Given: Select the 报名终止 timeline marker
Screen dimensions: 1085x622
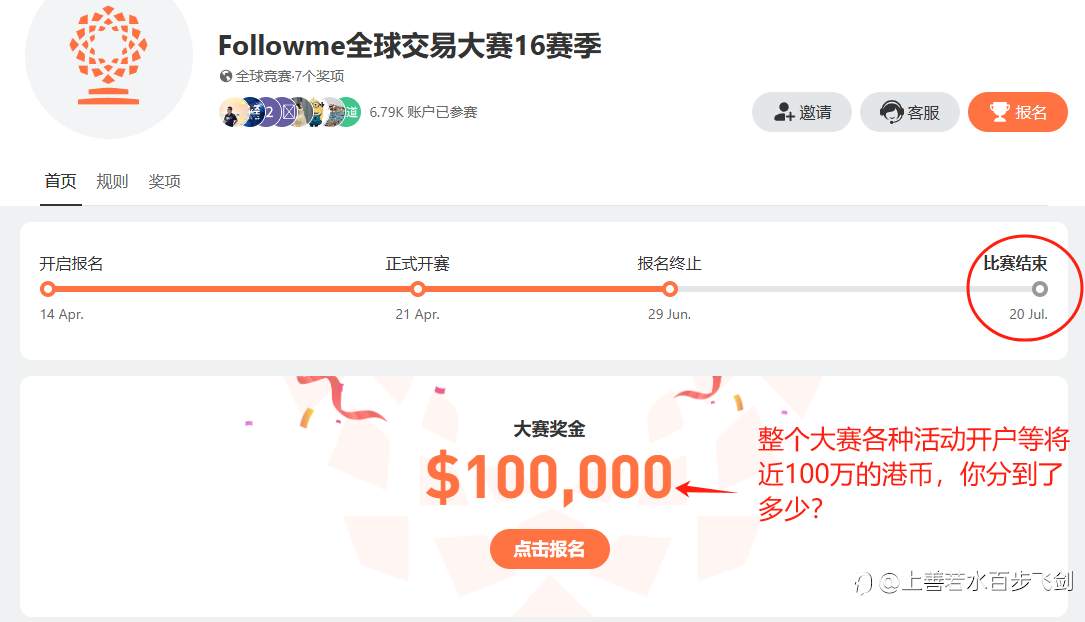Looking at the screenshot, I should pyautogui.click(x=670, y=289).
